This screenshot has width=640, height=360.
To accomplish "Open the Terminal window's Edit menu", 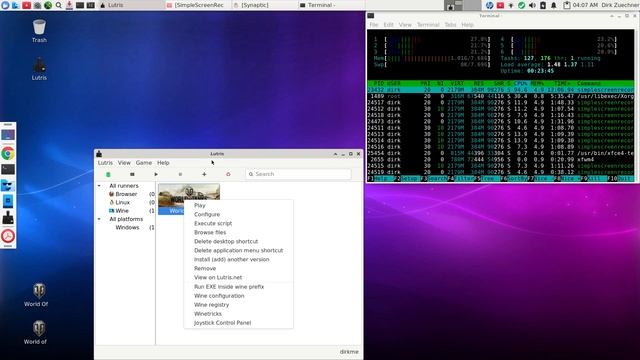I will pyautogui.click(x=388, y=24).
